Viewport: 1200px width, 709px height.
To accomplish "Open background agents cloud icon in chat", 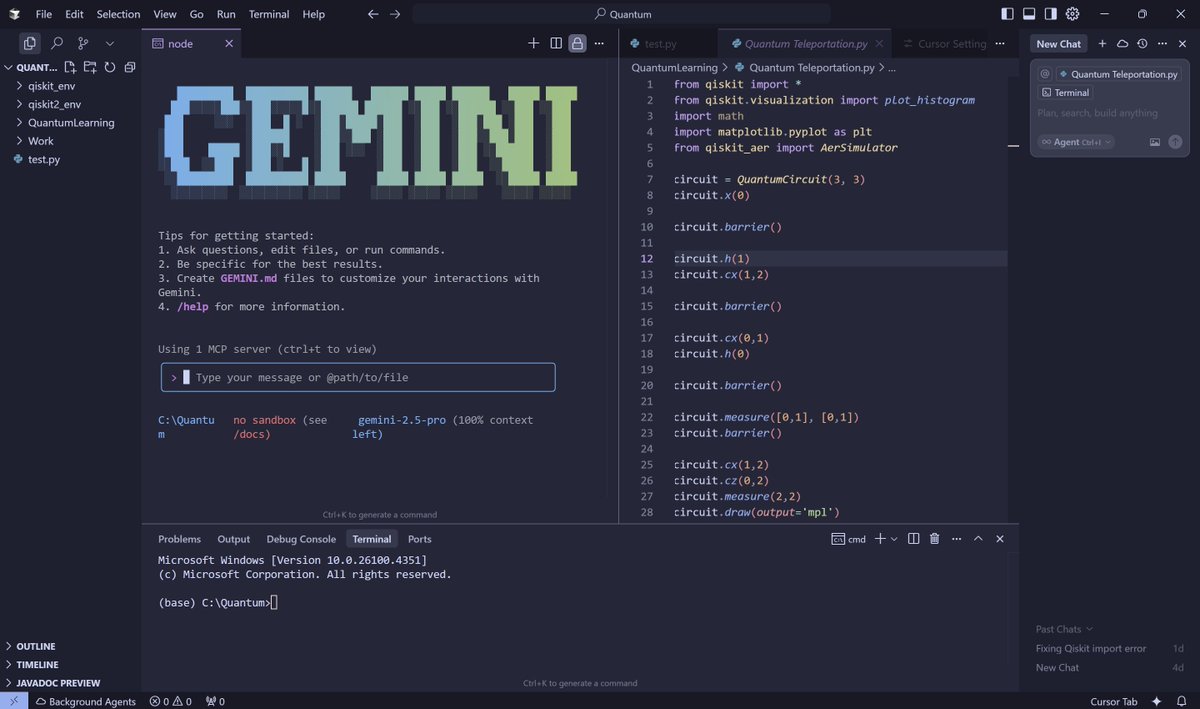I will 1122,44.
